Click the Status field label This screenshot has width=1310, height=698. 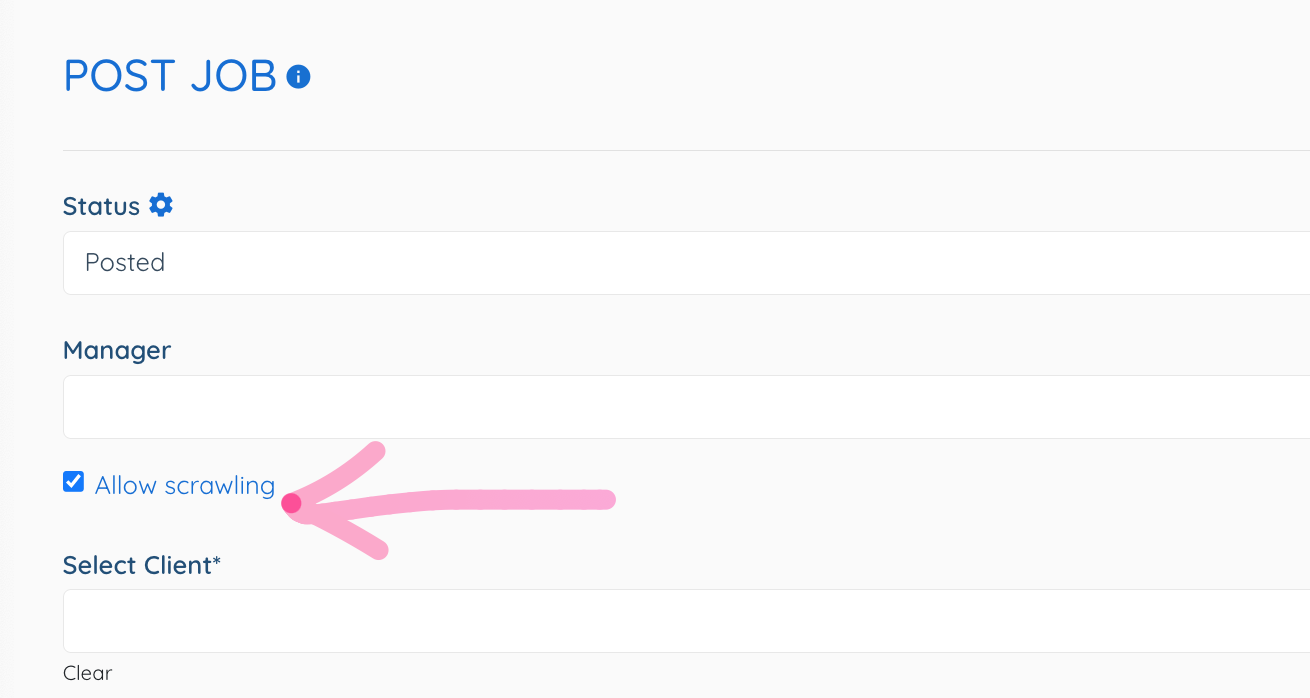click(x=101, y=206)
